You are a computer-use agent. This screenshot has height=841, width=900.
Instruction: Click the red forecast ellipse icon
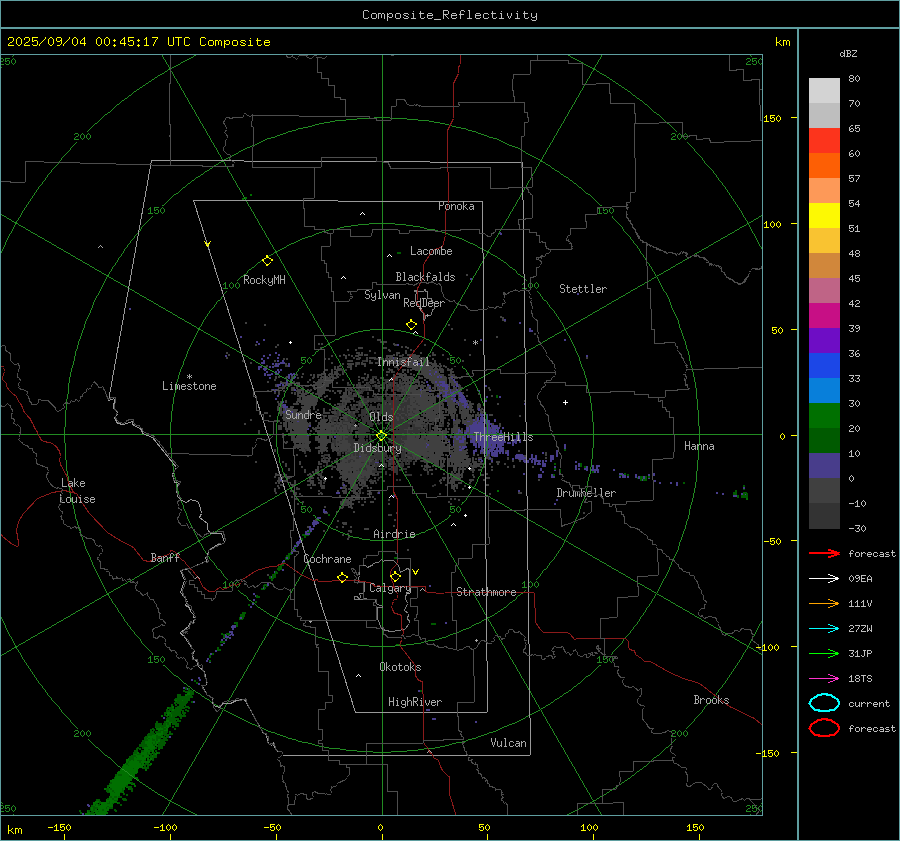[x=824, y=728]
